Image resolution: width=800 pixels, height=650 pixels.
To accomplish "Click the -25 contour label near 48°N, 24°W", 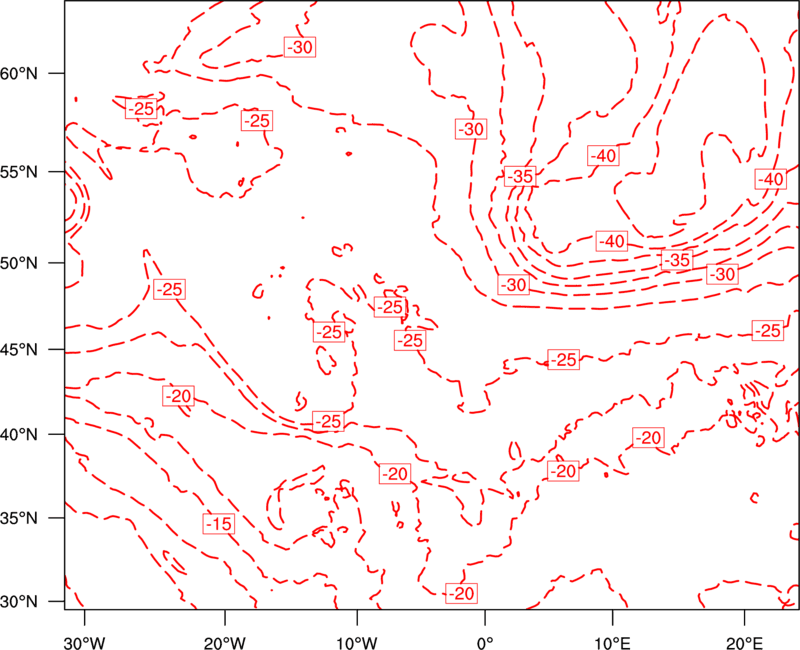I will click(169, 289).
